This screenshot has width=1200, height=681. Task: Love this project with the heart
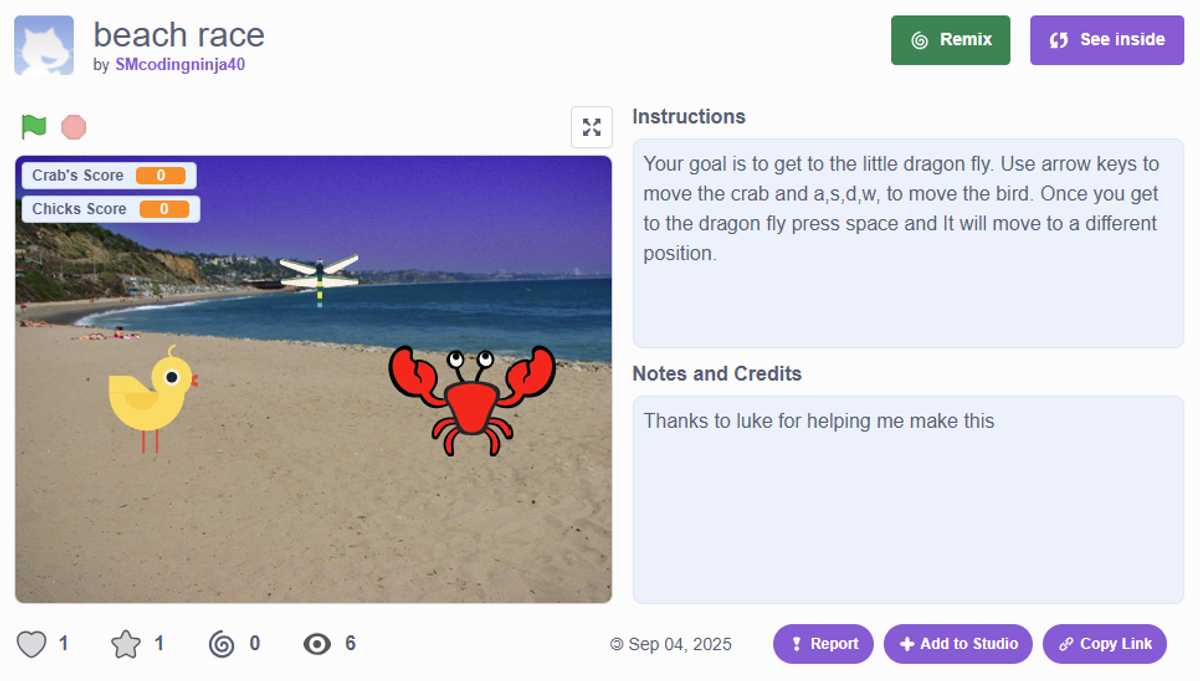(x=32, y=644)
